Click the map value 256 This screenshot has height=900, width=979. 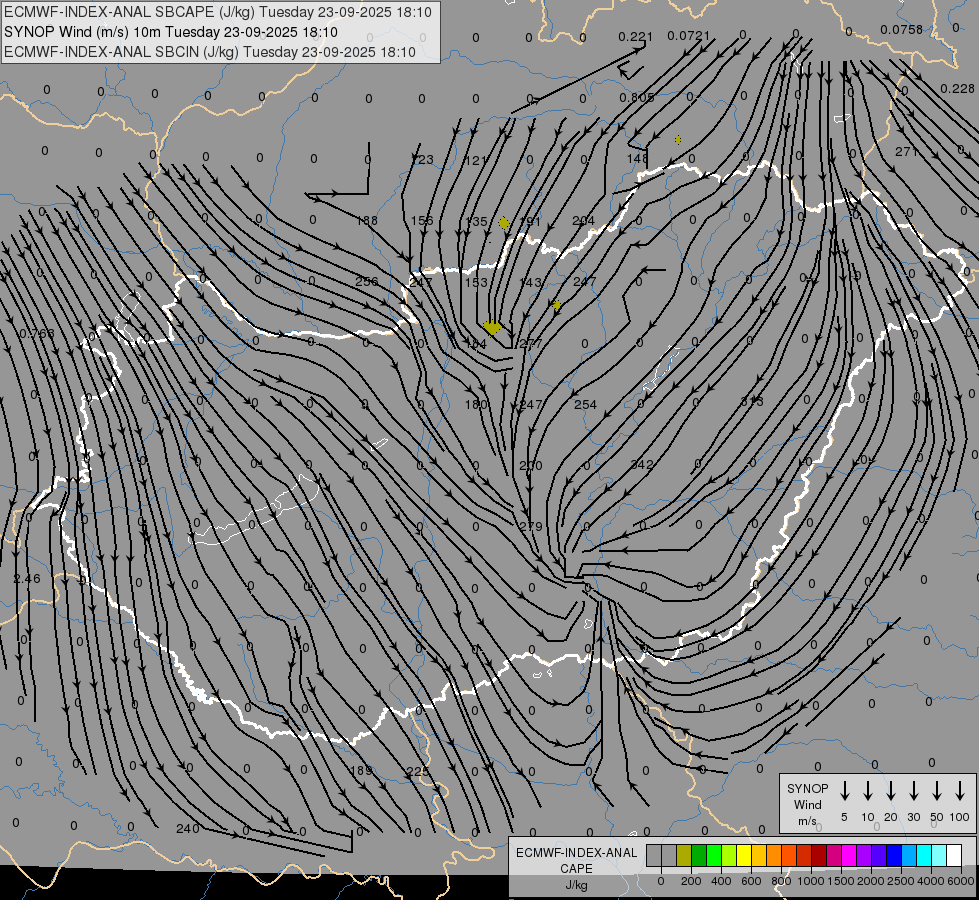tap(367, 281)
